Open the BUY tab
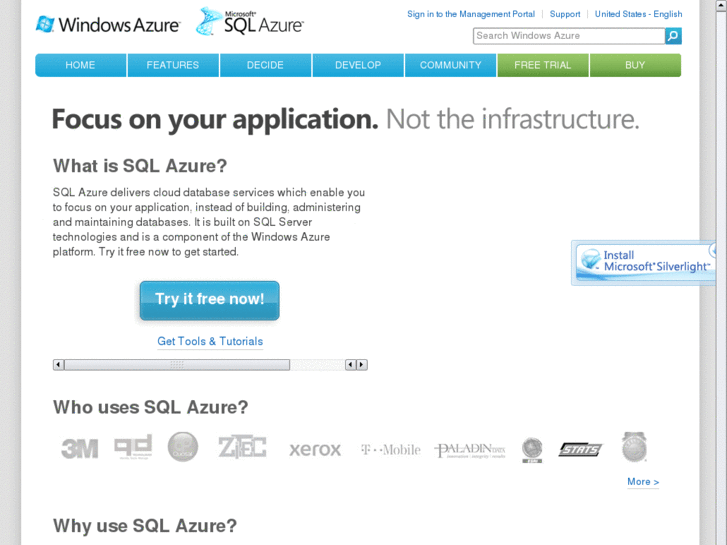The width and height of the screenshot is (727, 545). (x=635, y=65)
